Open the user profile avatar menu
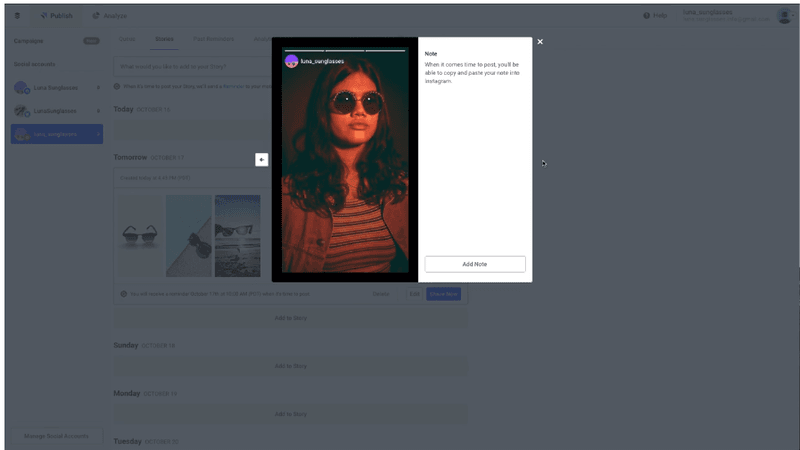Viewport: 800px width, 450px height. coord(783,16)
